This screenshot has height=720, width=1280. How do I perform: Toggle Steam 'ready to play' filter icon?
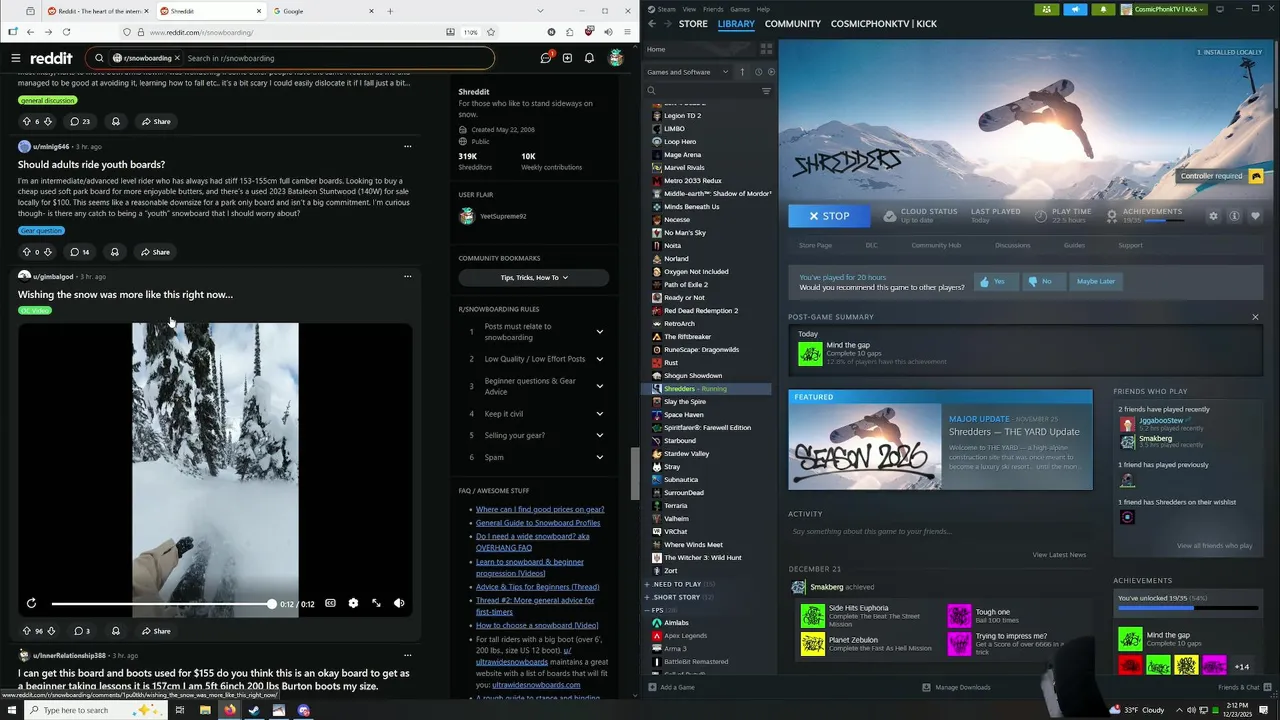770,72
